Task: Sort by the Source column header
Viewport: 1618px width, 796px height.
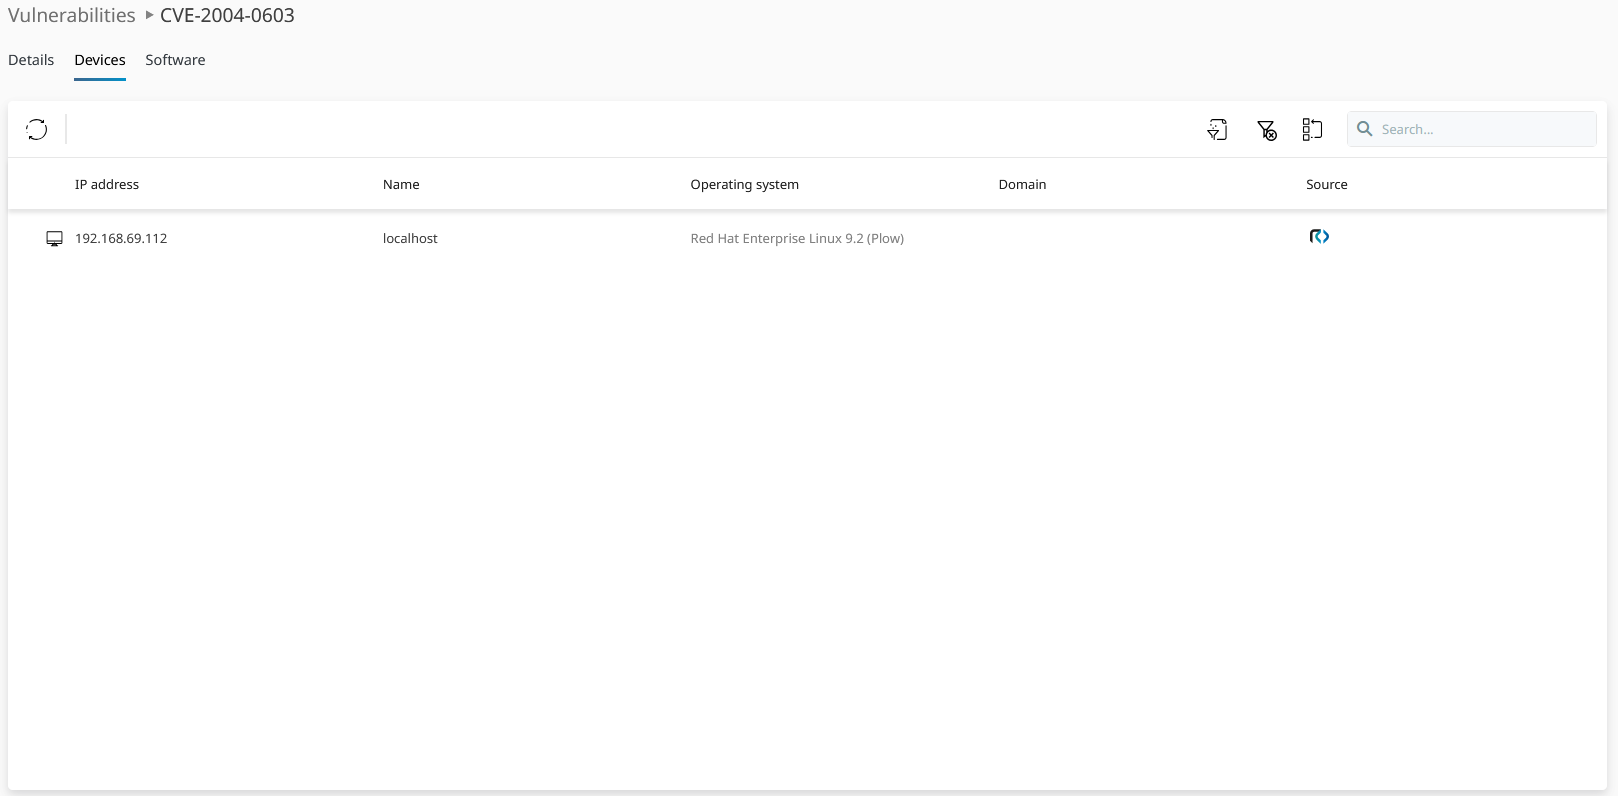Action: pyautogui.click(x=1326, y=184)
